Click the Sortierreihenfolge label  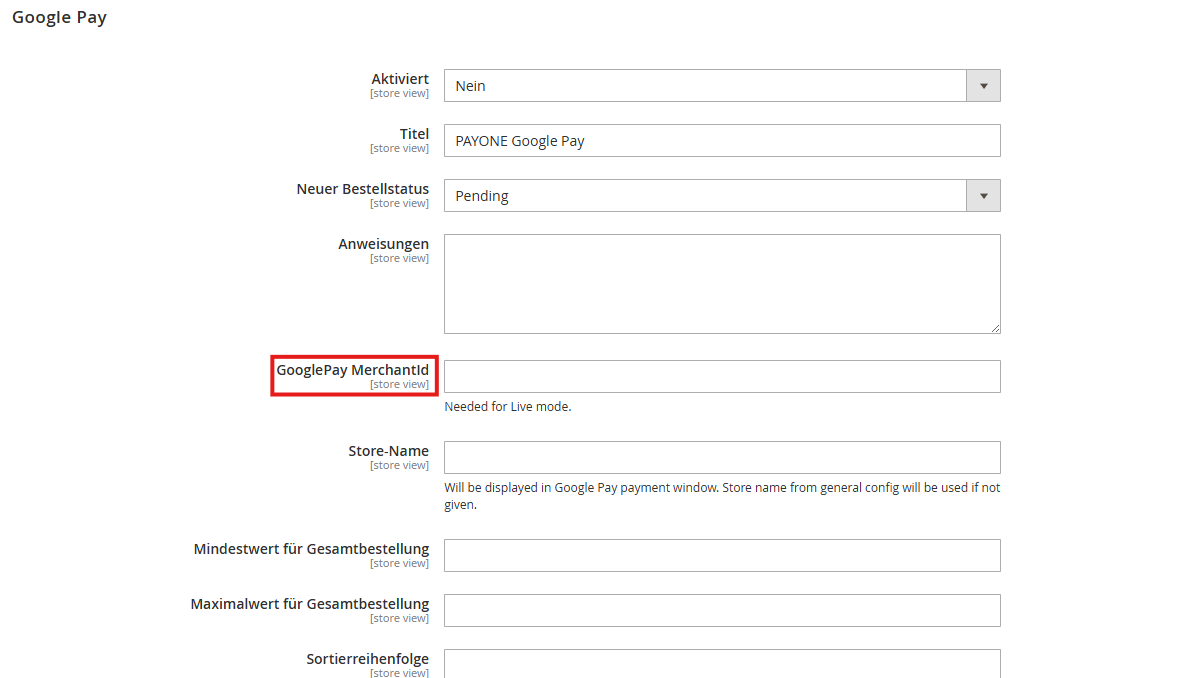(367, 659)
